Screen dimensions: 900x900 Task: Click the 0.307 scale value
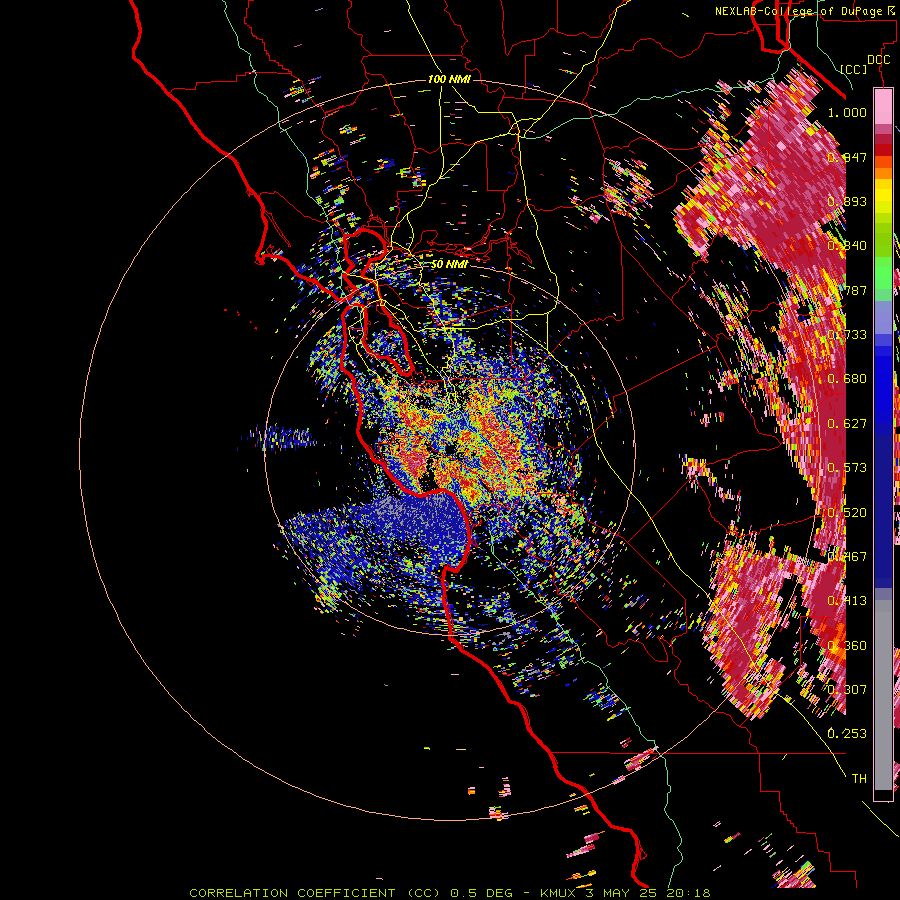pyautogui.click(x=847, y=690)
